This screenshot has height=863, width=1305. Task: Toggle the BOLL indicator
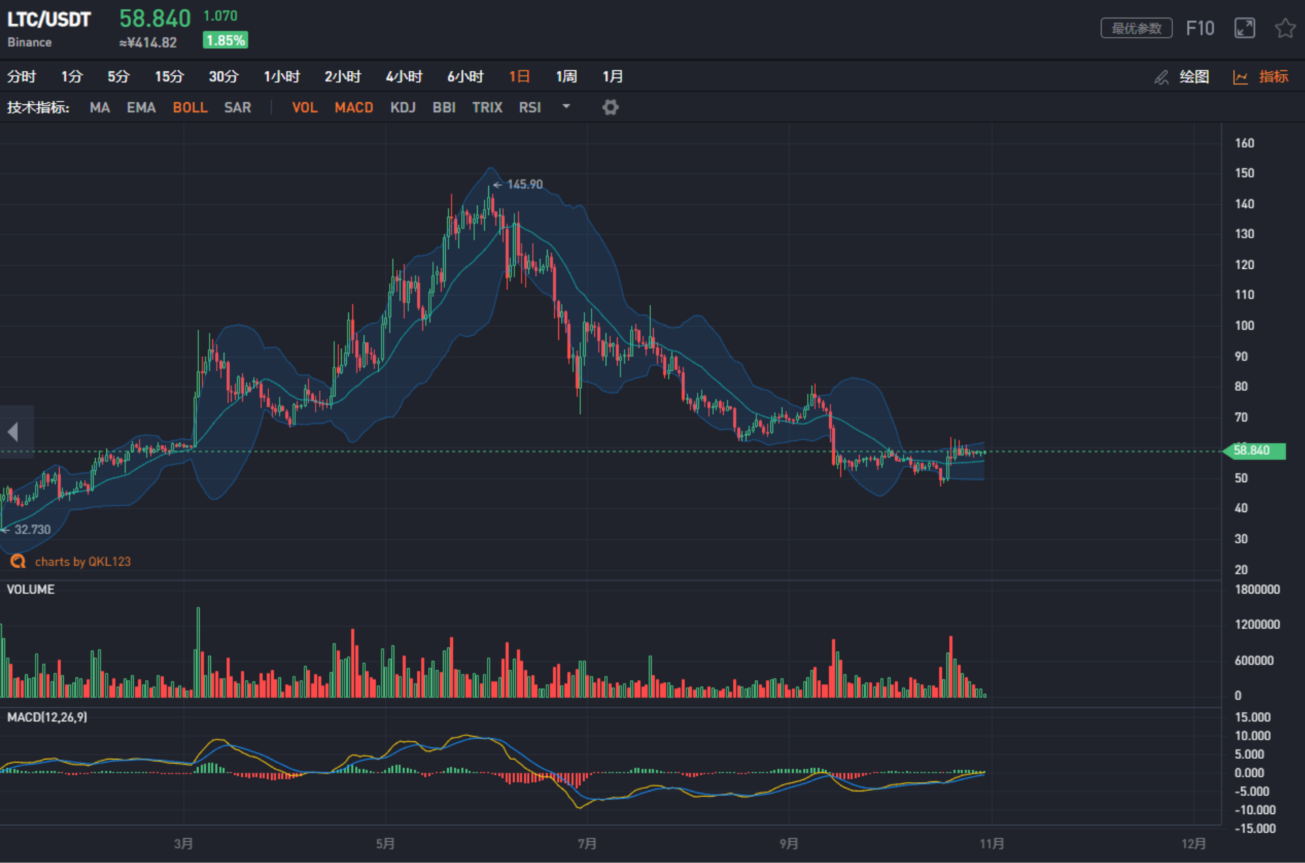190,107
